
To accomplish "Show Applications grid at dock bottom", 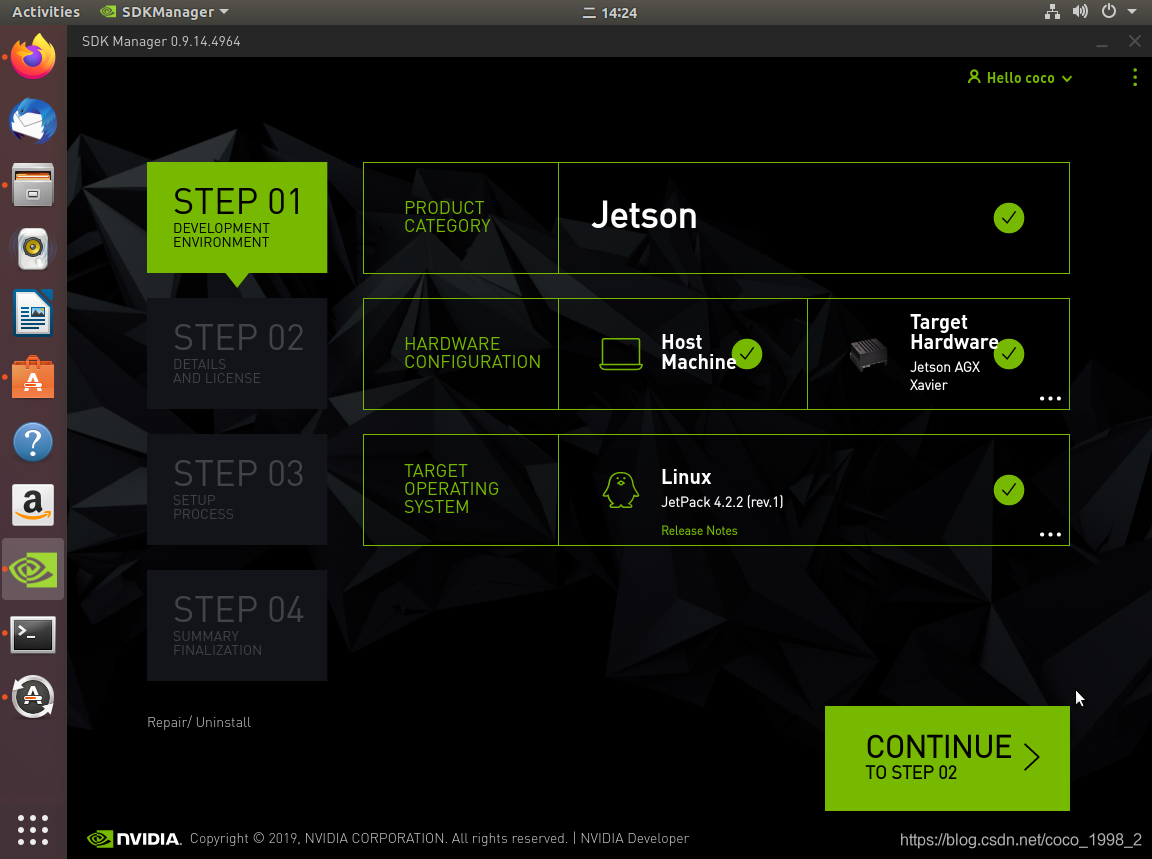I will 33,830.
